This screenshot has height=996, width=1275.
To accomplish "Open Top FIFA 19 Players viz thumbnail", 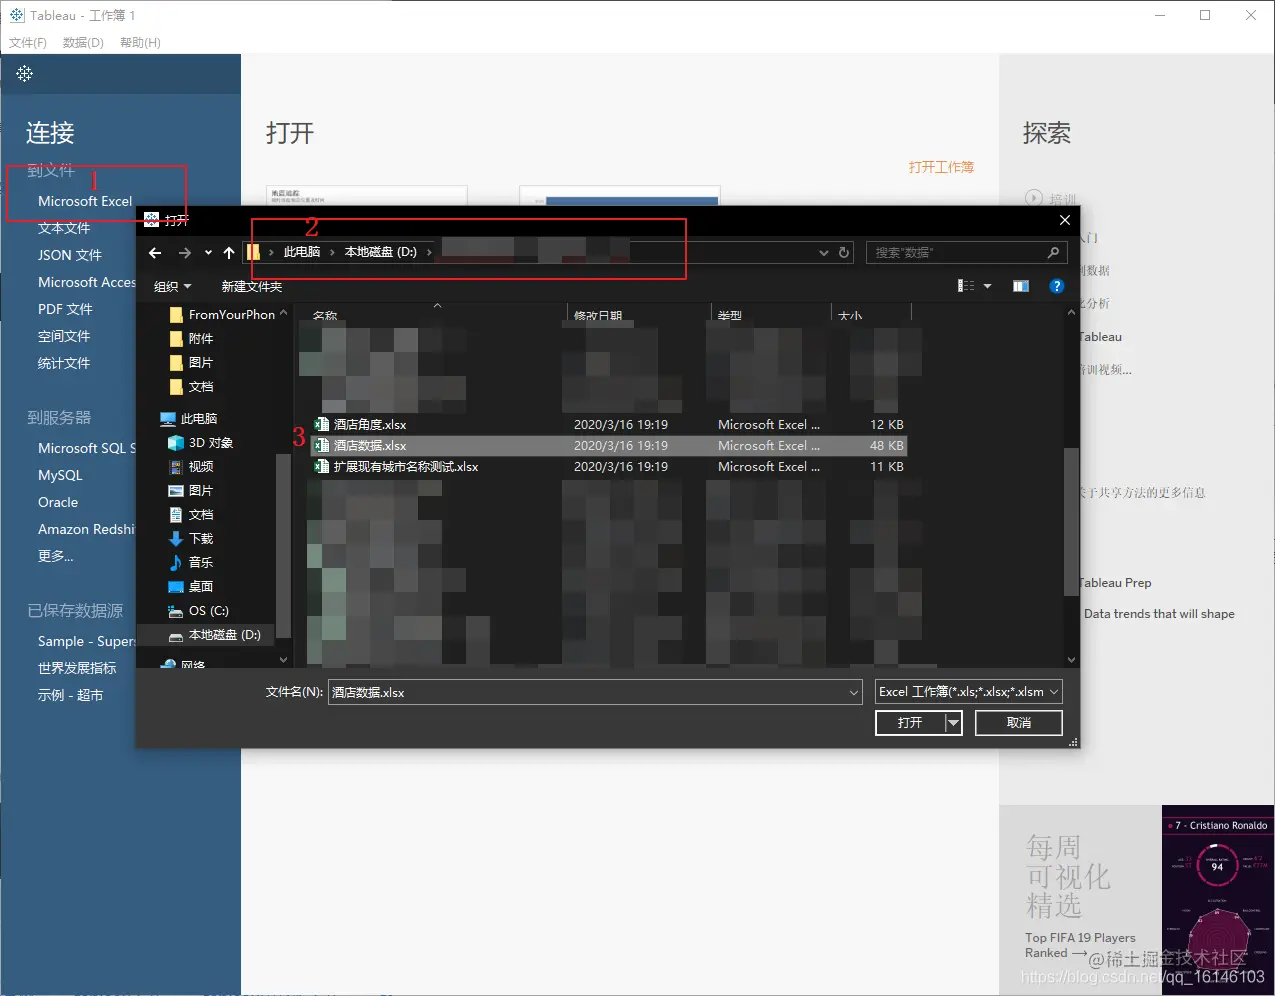I will [x=1217, y=900].
